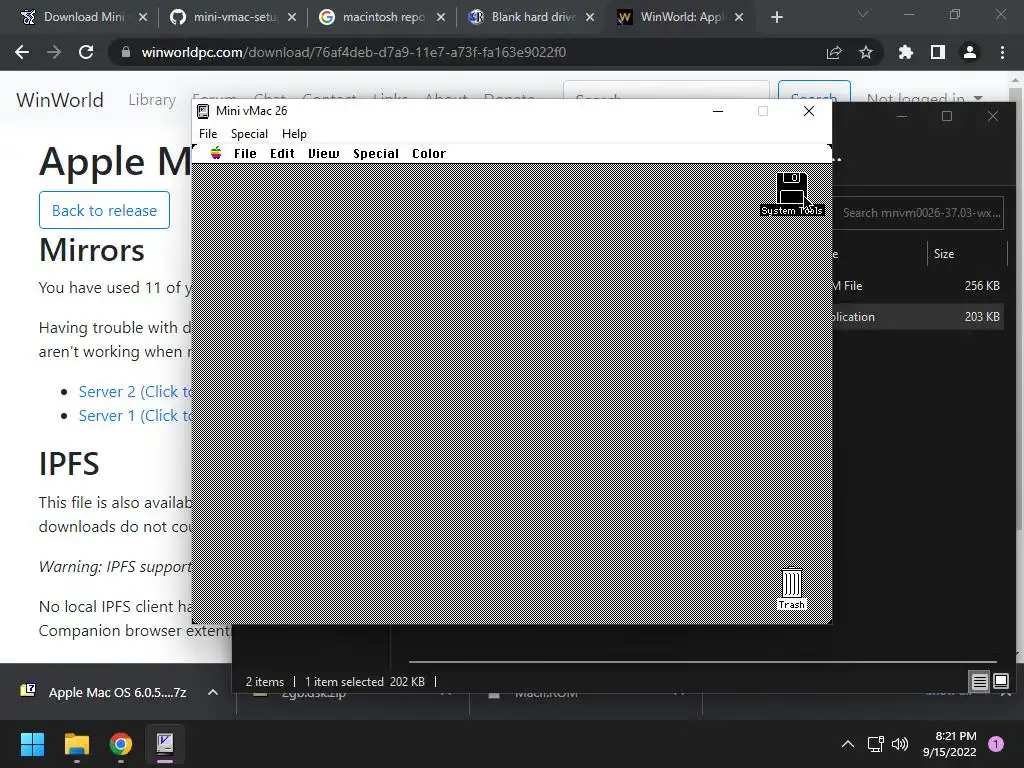This screenshot has width=1024, height=768.
Task: Open the emulated Mac Special menu
Action: pyautogui.click(x=376, y=153)
